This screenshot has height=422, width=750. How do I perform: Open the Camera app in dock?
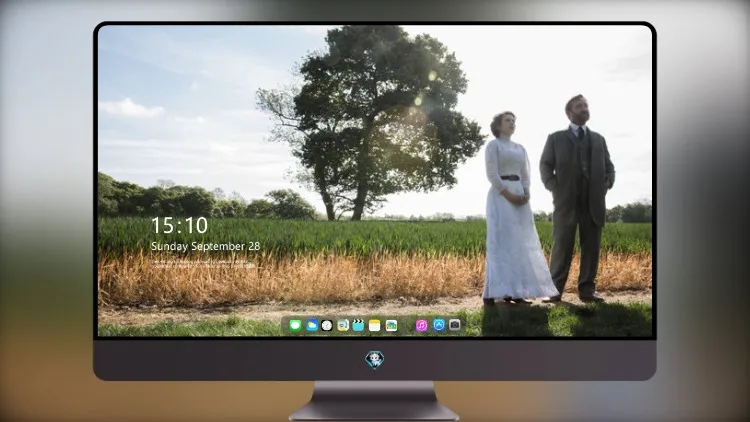tap(454, 325)
